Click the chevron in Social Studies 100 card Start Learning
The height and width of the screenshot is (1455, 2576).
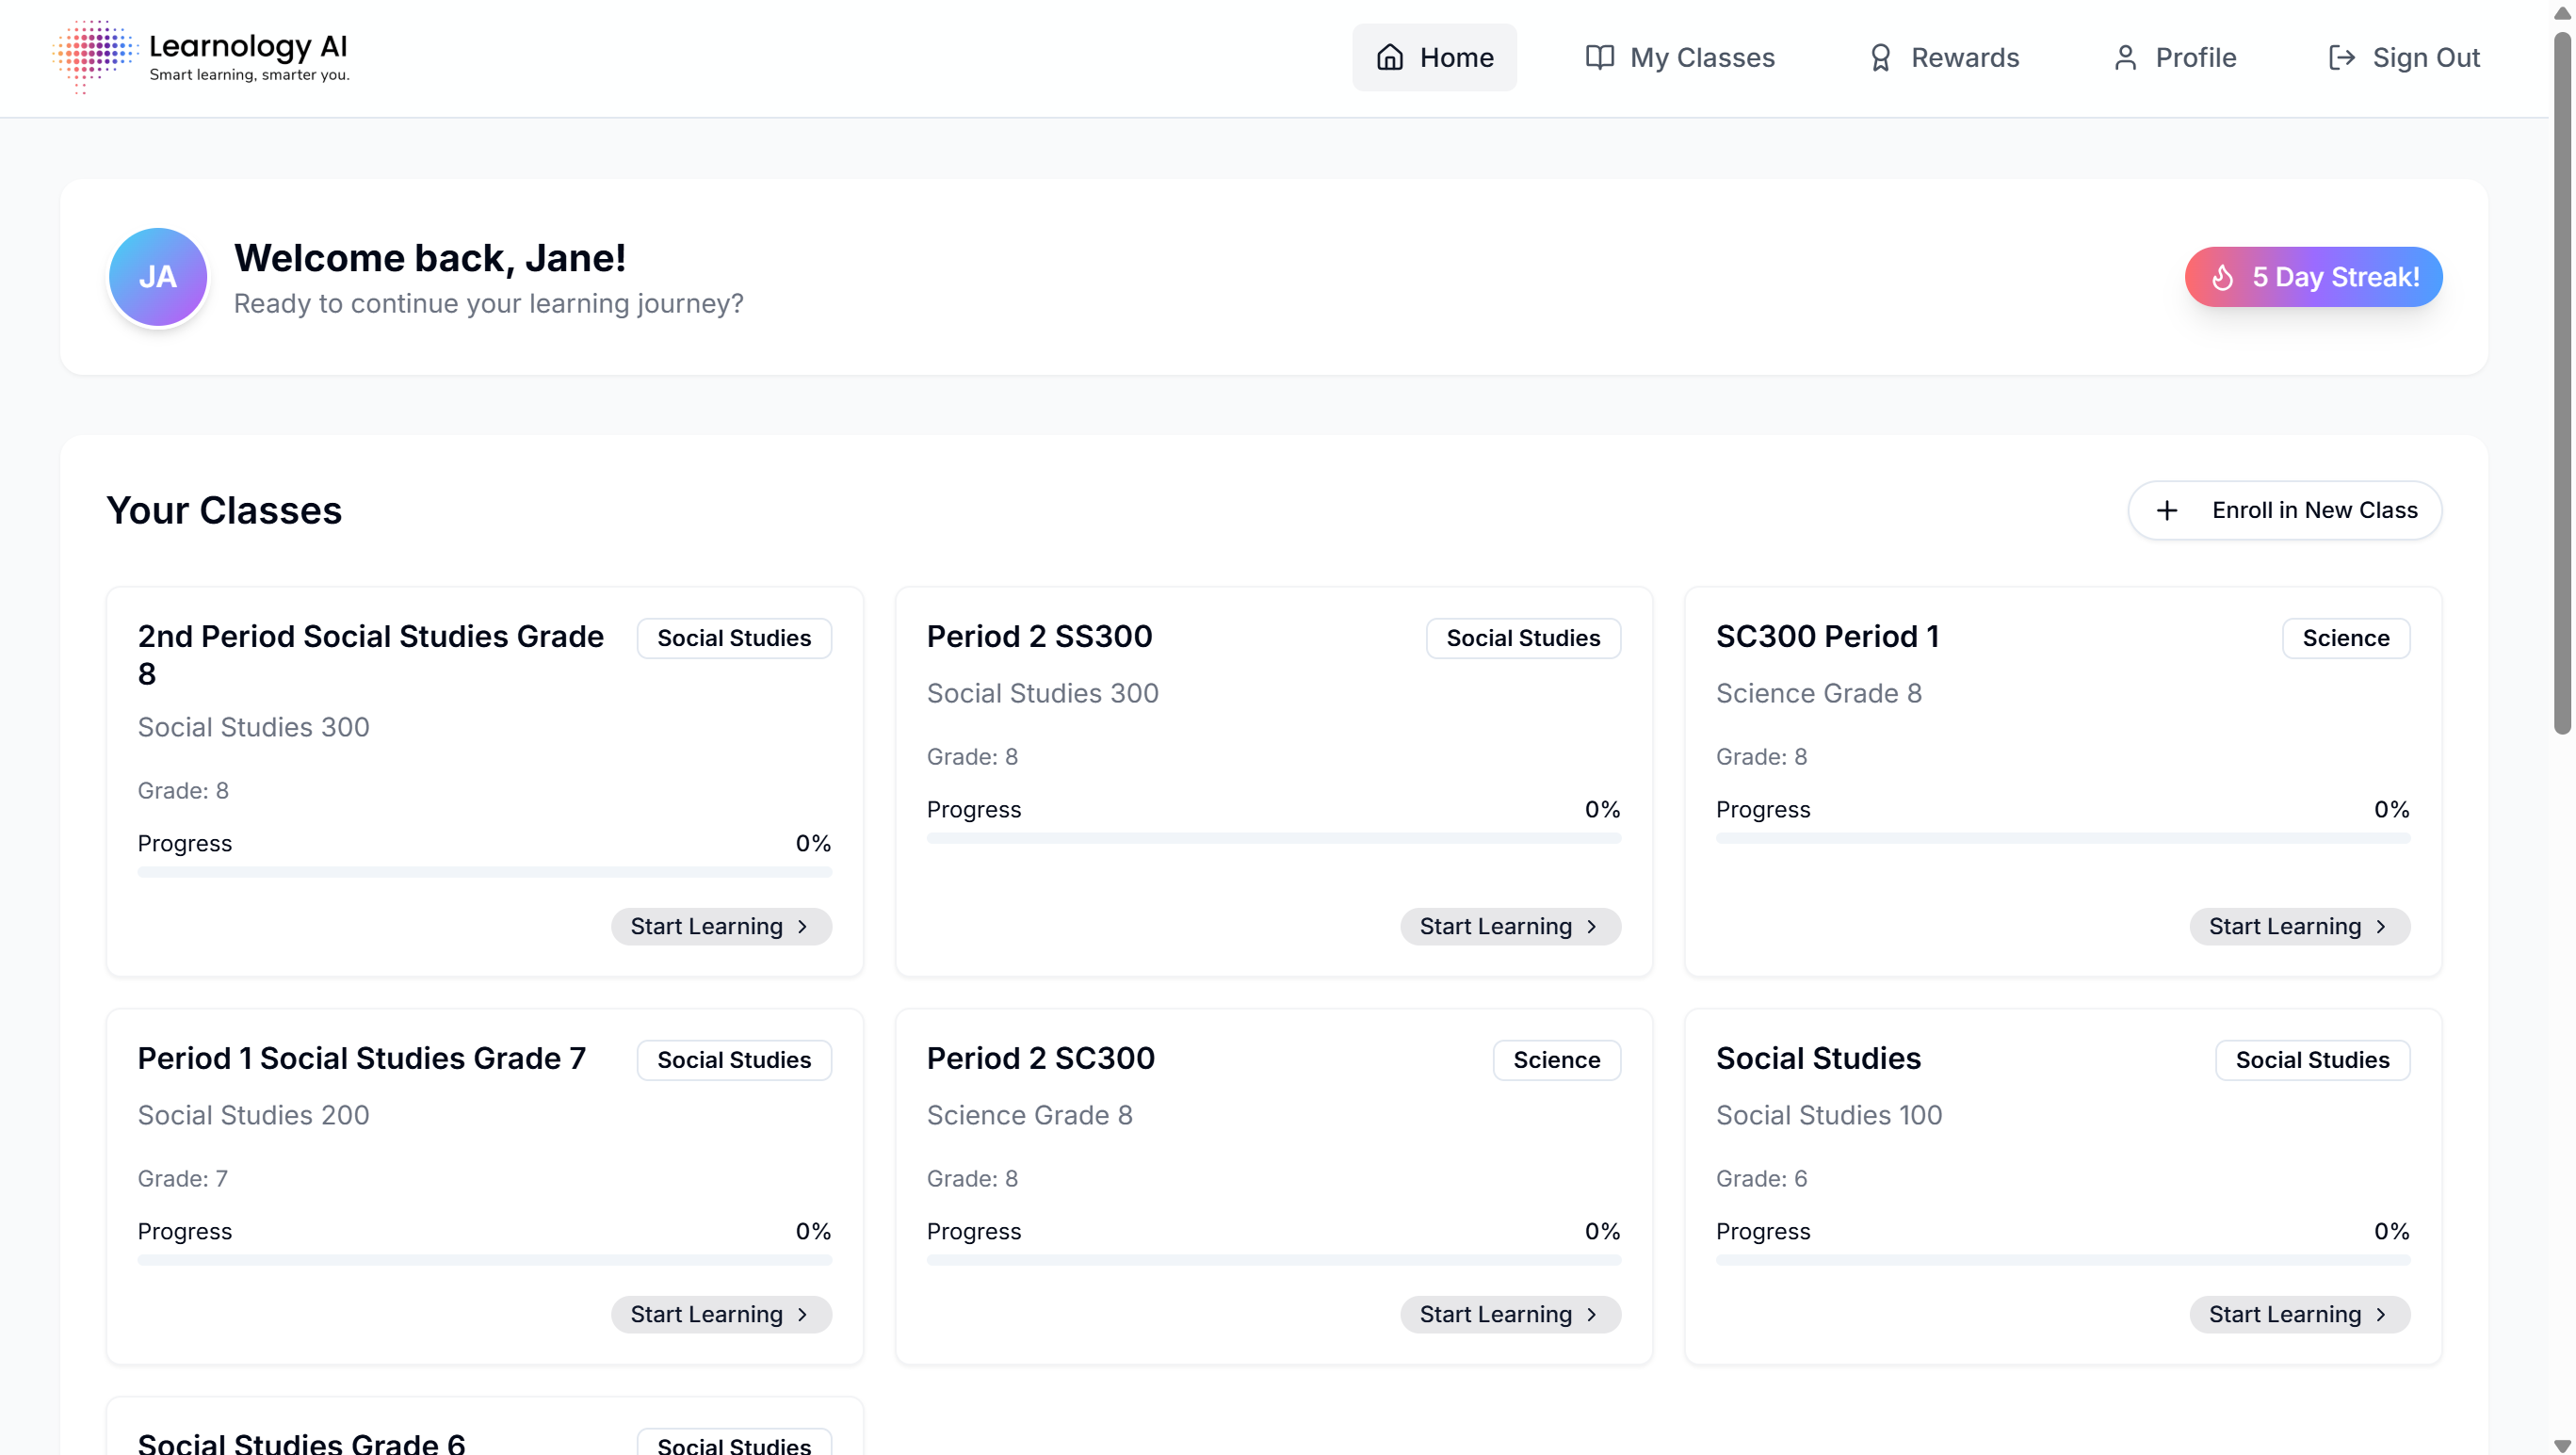[x=2380, y=1315]
